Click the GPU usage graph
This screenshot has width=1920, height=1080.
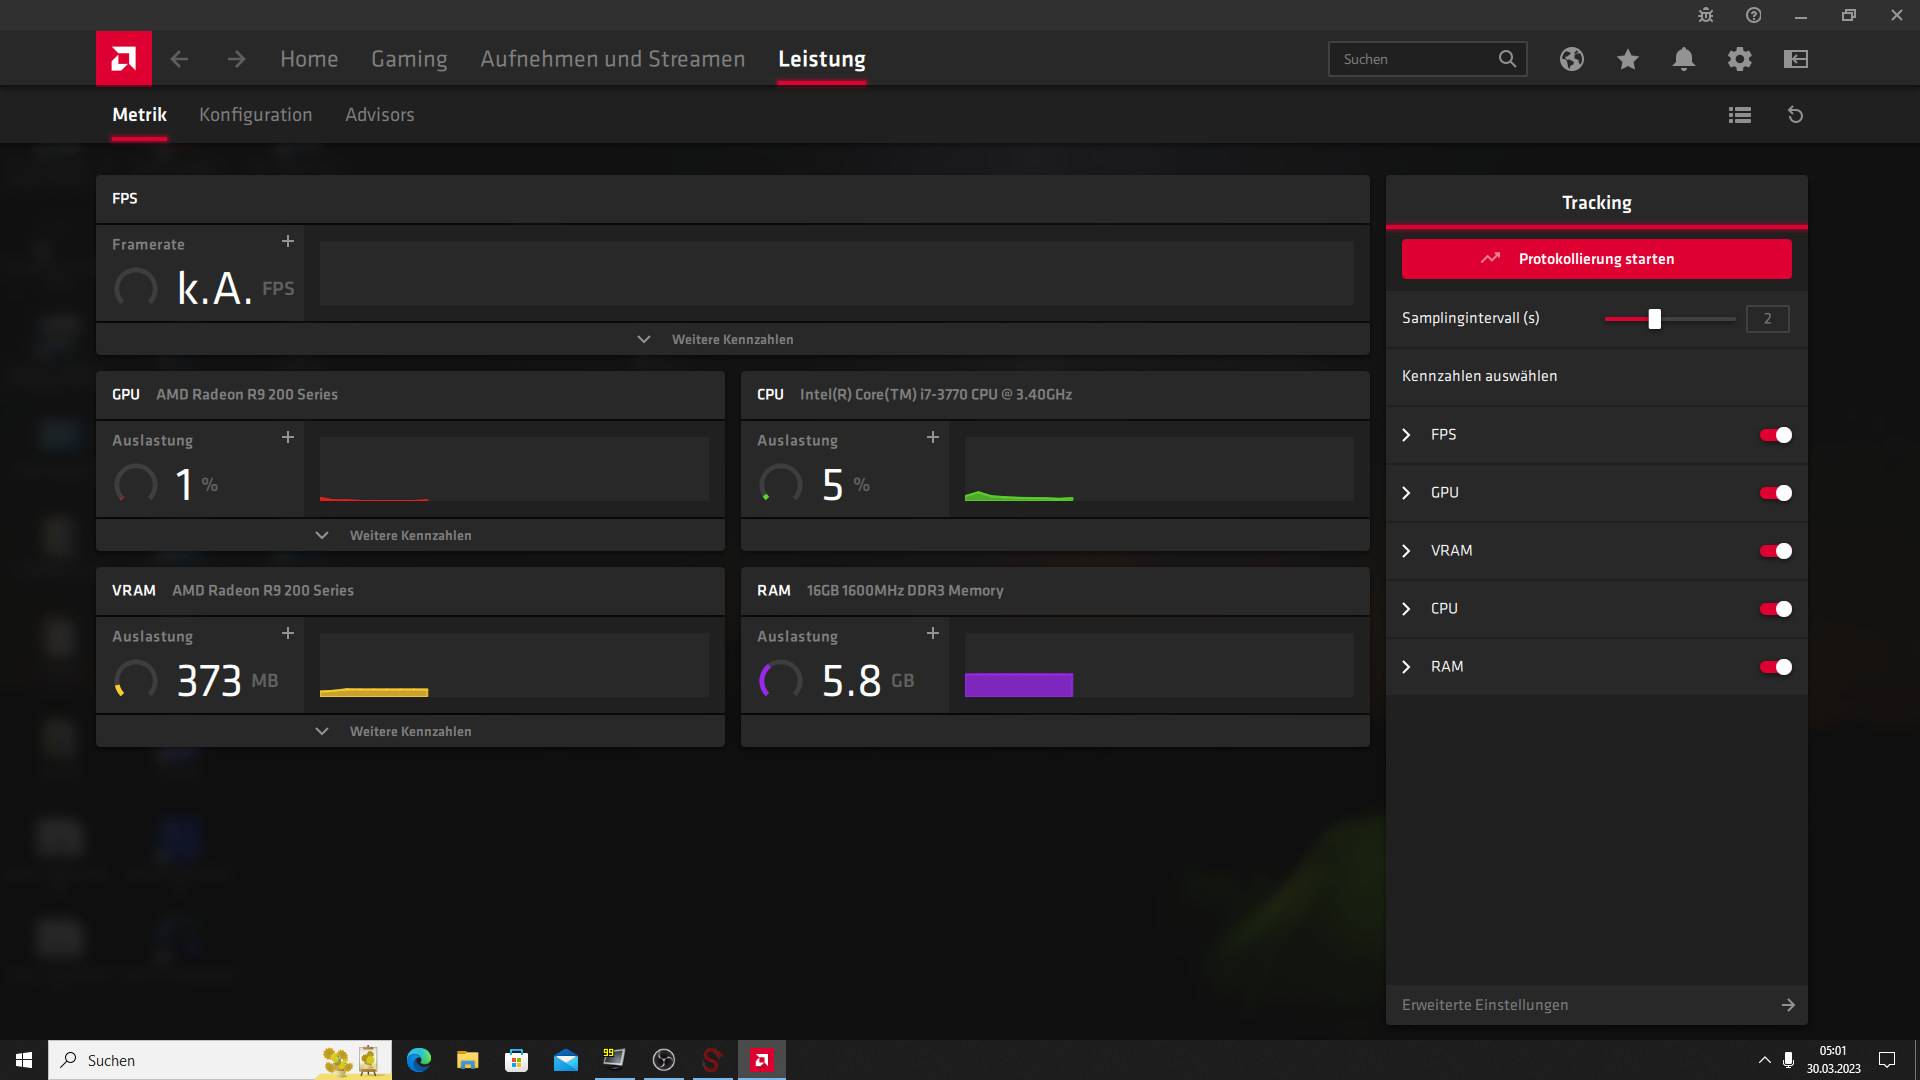click(514, 469)
